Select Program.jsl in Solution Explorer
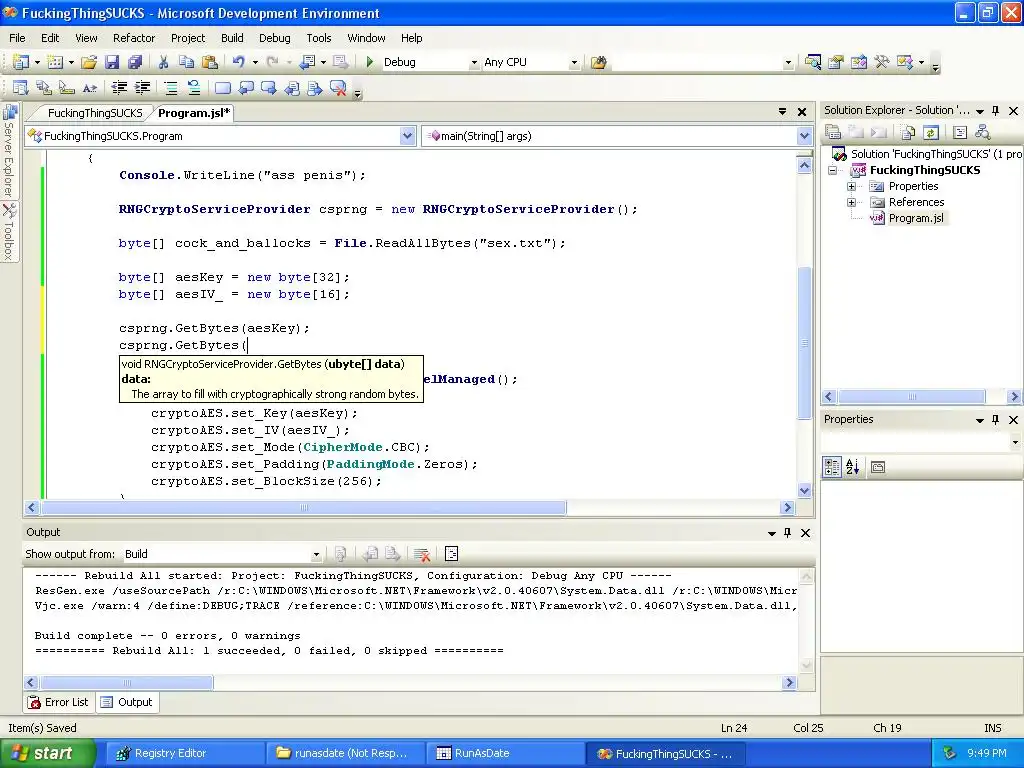 (916, 218)
